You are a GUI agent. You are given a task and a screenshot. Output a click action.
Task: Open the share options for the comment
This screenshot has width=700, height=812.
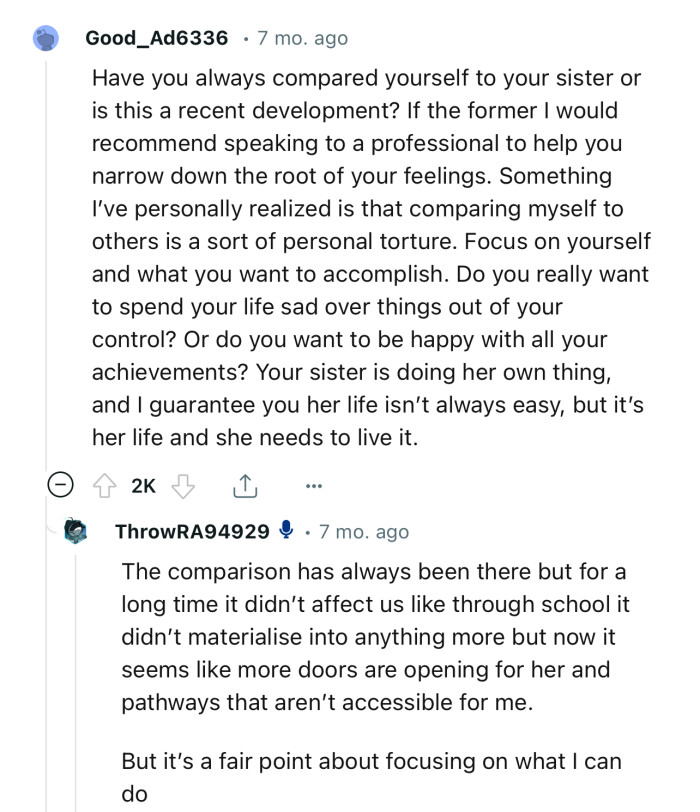(243, 485)
